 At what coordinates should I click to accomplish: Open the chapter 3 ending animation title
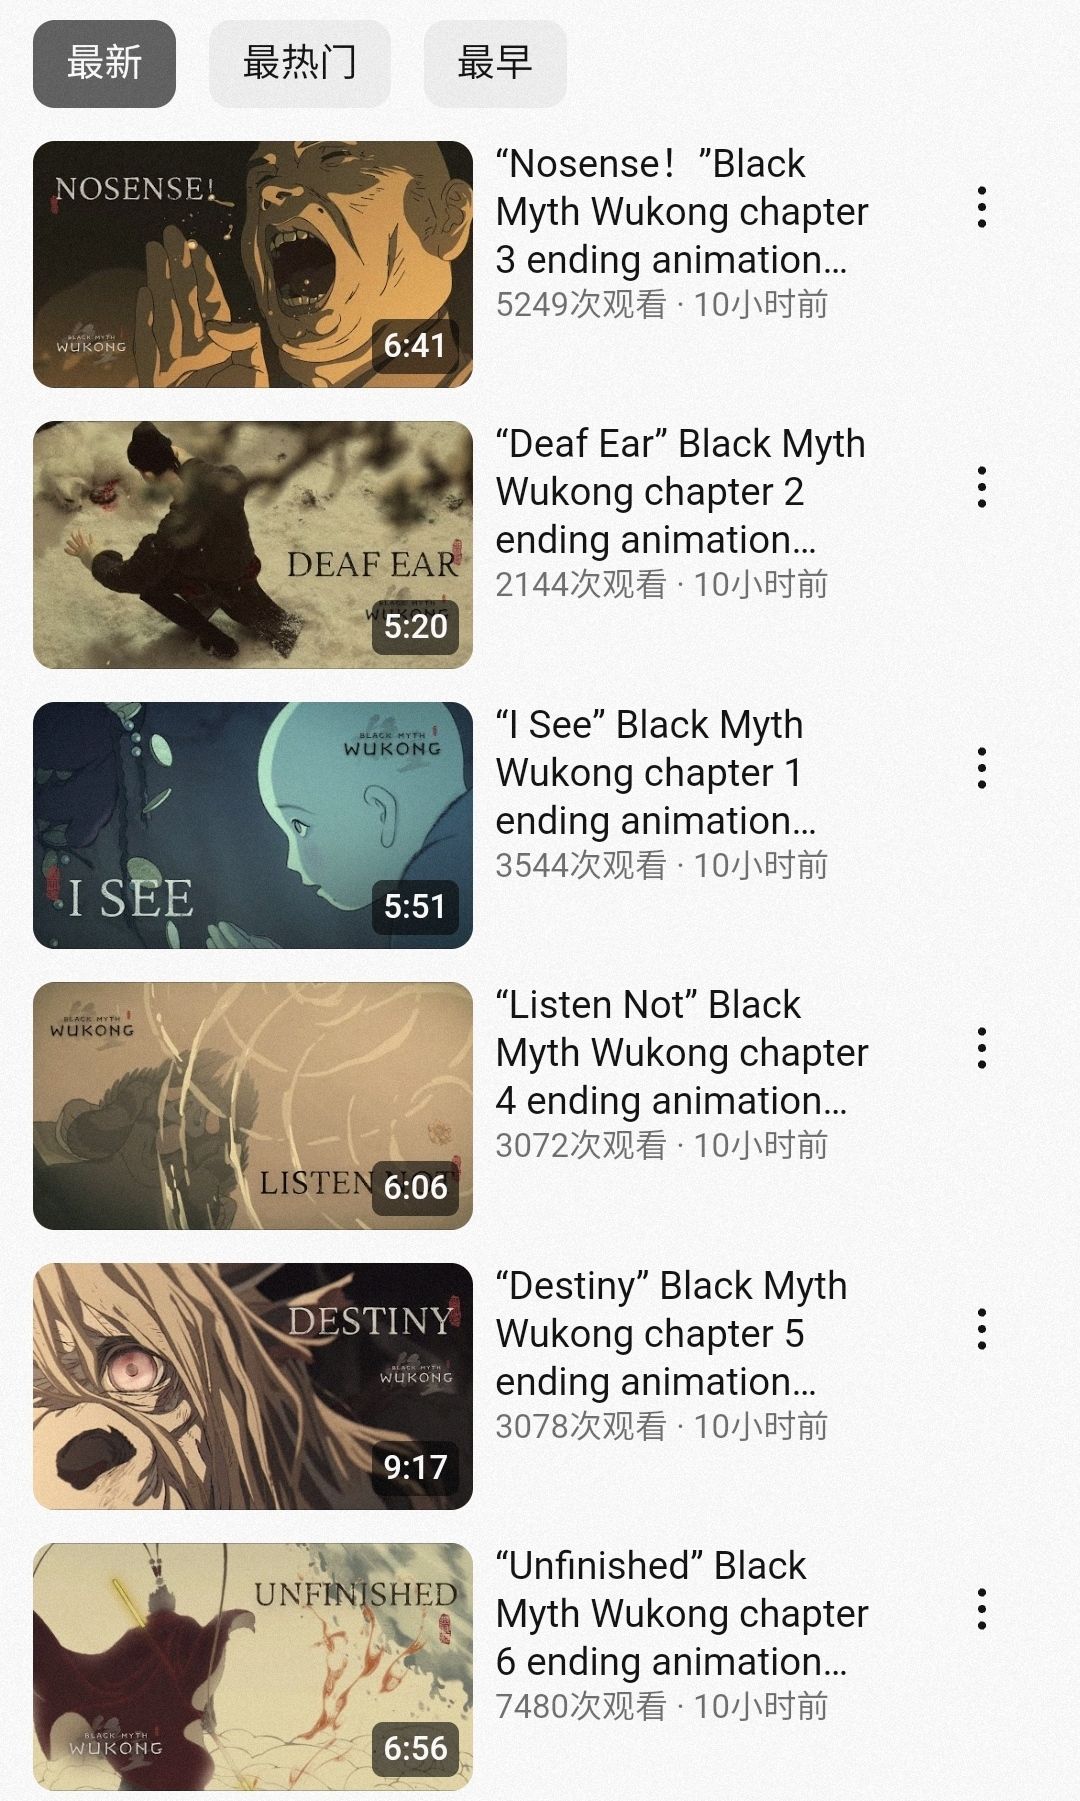click(682, 211)
